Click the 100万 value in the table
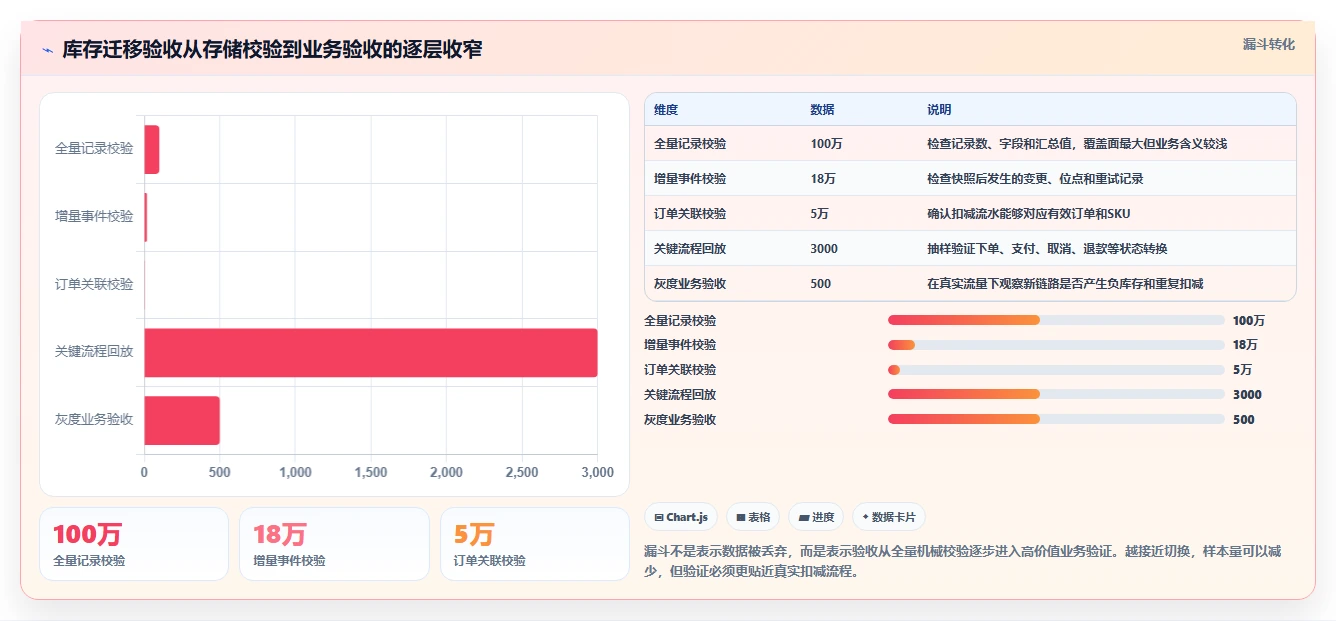 tap(826, 144)
